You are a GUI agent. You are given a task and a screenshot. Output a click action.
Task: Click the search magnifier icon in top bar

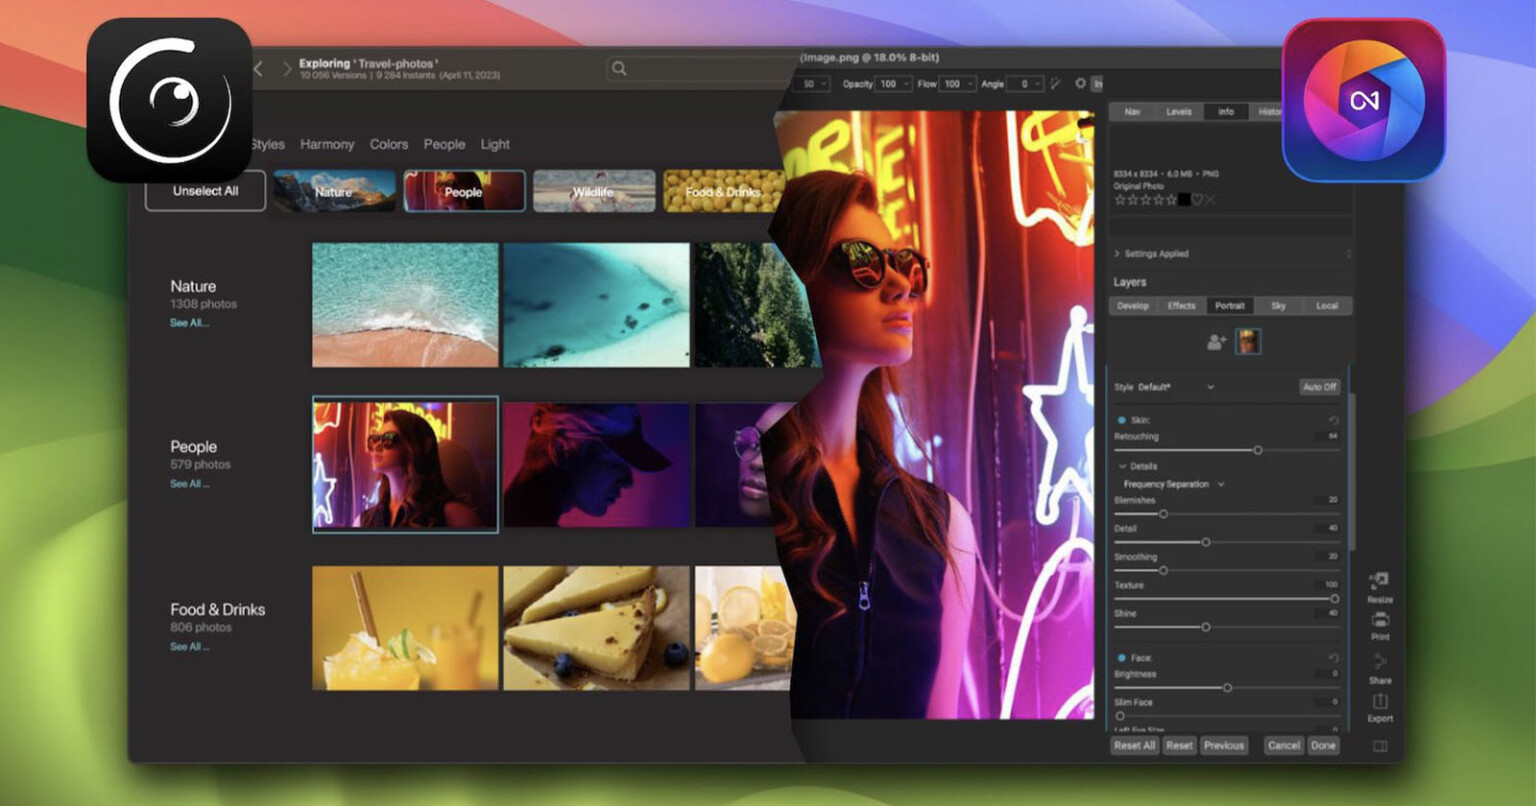[x=619, y=69]
